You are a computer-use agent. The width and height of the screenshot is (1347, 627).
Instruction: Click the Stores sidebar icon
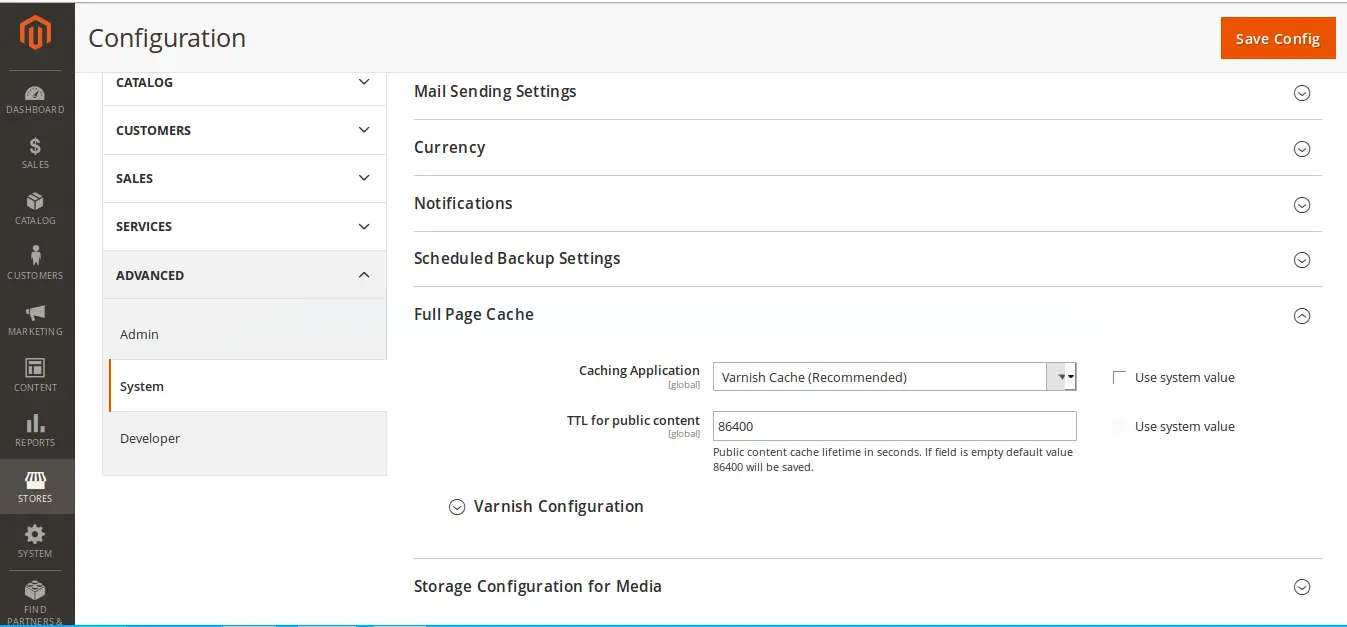coord(35,487)
